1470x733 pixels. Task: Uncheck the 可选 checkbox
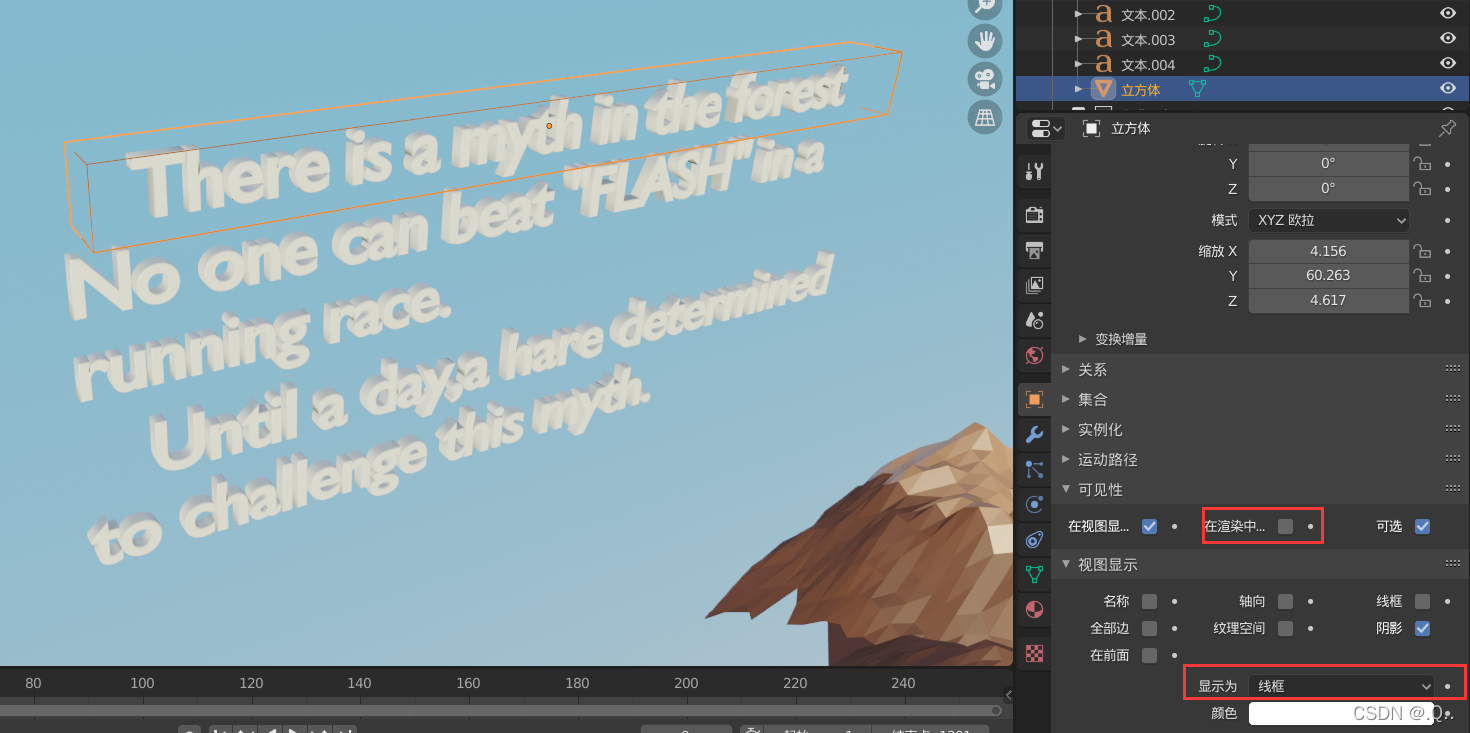1422,526
